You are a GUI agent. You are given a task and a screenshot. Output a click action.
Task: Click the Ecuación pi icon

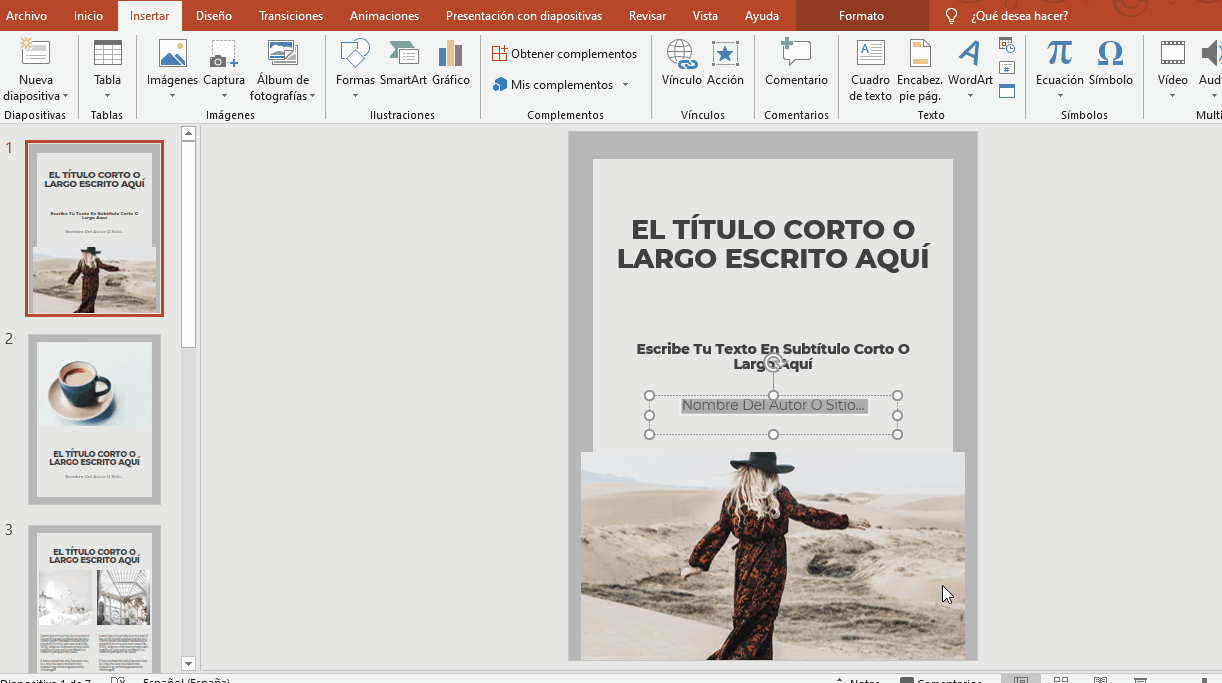pos(1059,53)
